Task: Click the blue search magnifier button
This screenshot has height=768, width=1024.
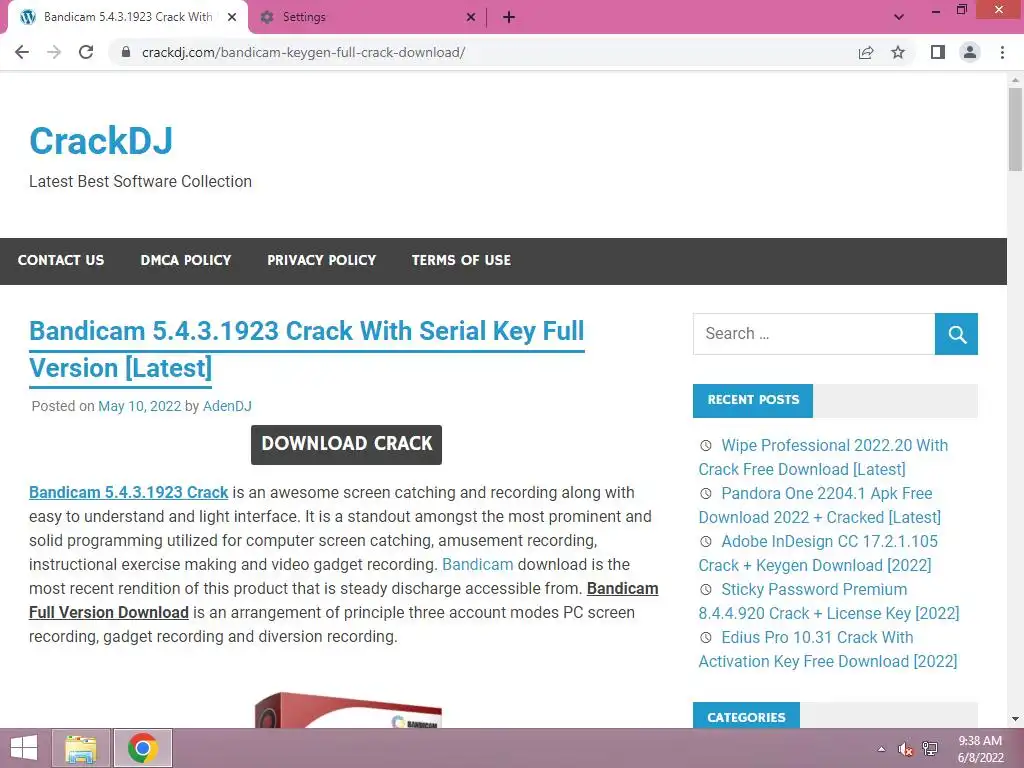Action: click(956, 334)
